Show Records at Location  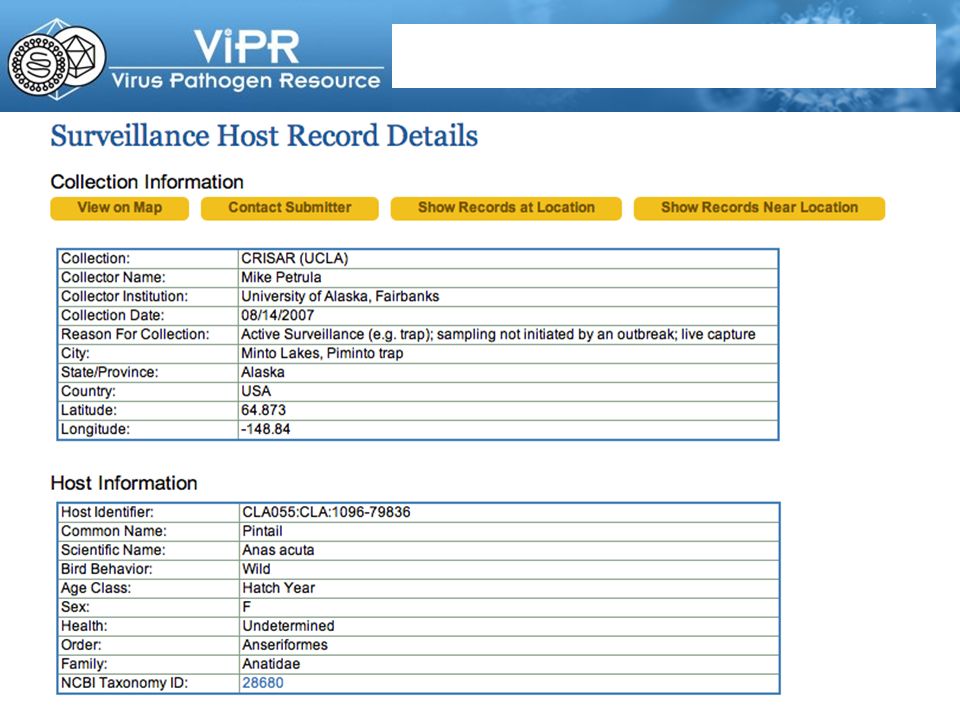pos(506,208)
